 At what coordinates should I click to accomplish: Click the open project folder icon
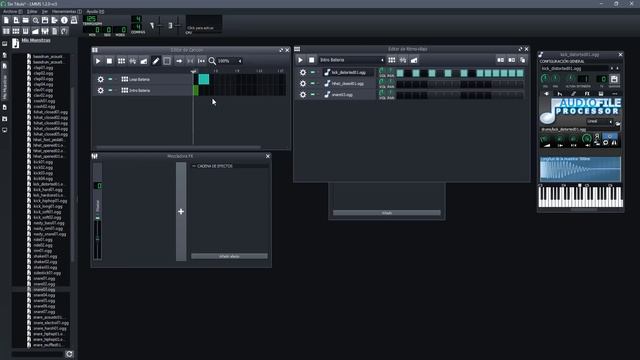click(x=26, y=20)
